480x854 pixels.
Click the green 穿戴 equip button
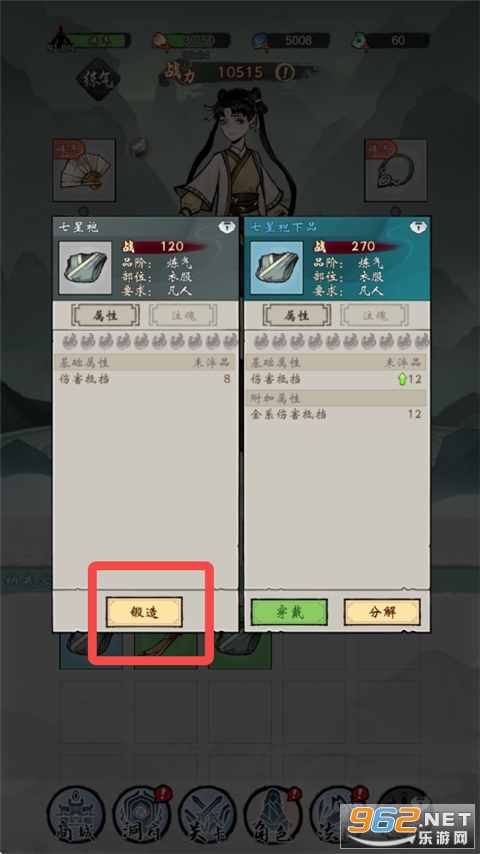coord(289,612)
